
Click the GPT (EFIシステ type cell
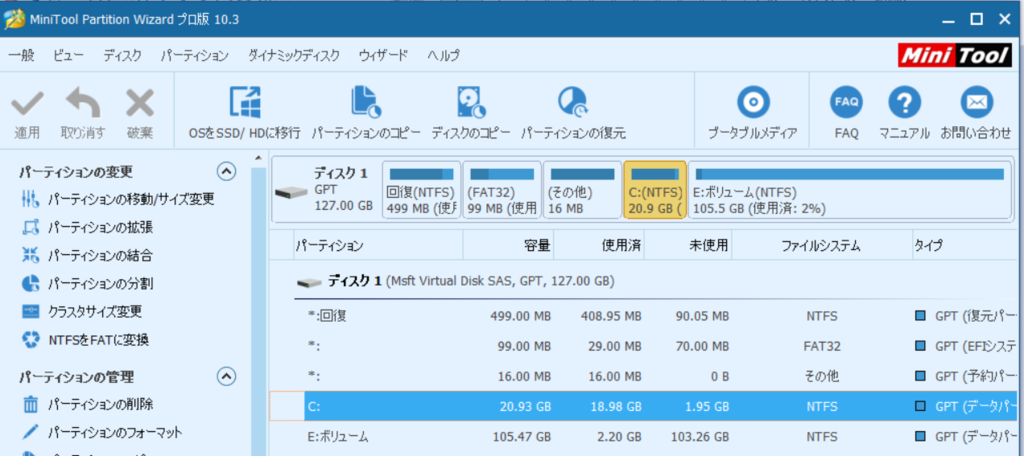(x=966, y=346)
